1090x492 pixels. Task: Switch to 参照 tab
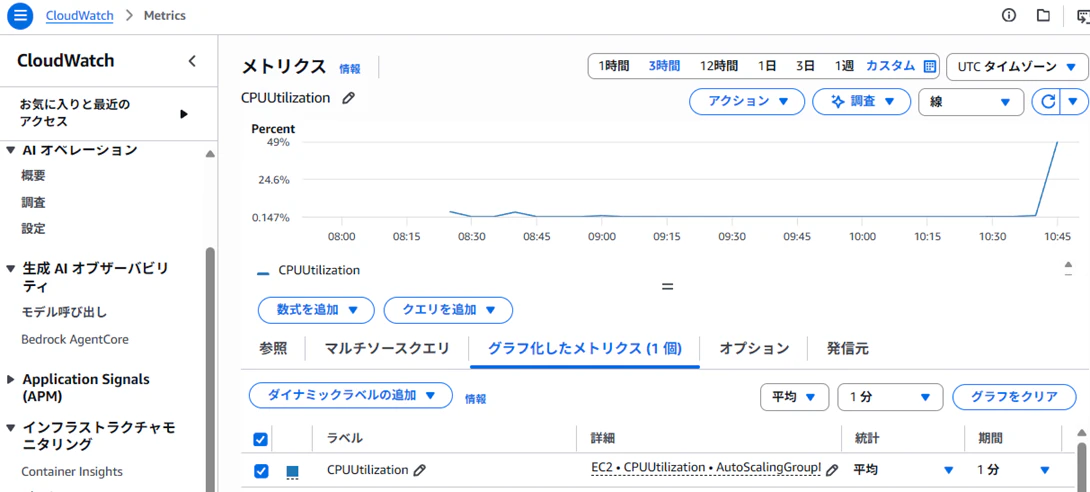pyautogui.click(x=273, y=349)
